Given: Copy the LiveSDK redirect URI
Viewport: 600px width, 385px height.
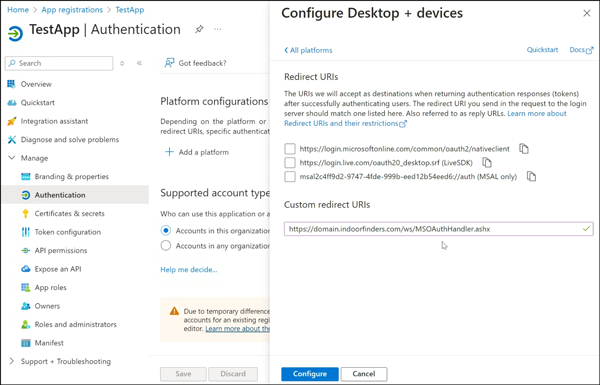Looking at the screenshot, I should coord(487,163).
